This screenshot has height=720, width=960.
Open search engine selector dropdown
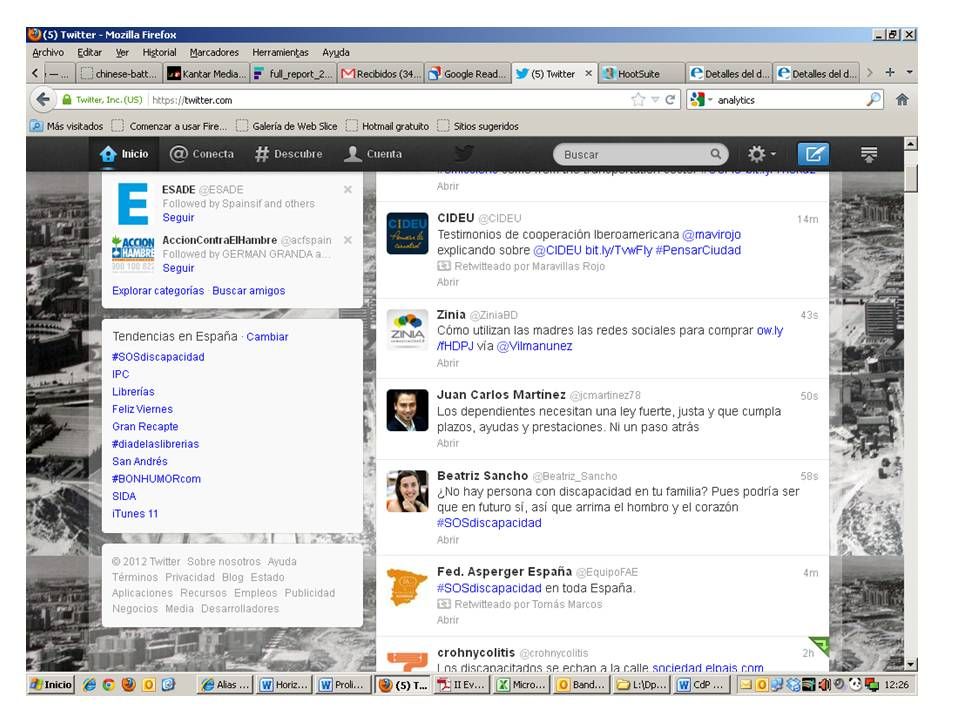(701, 100)
